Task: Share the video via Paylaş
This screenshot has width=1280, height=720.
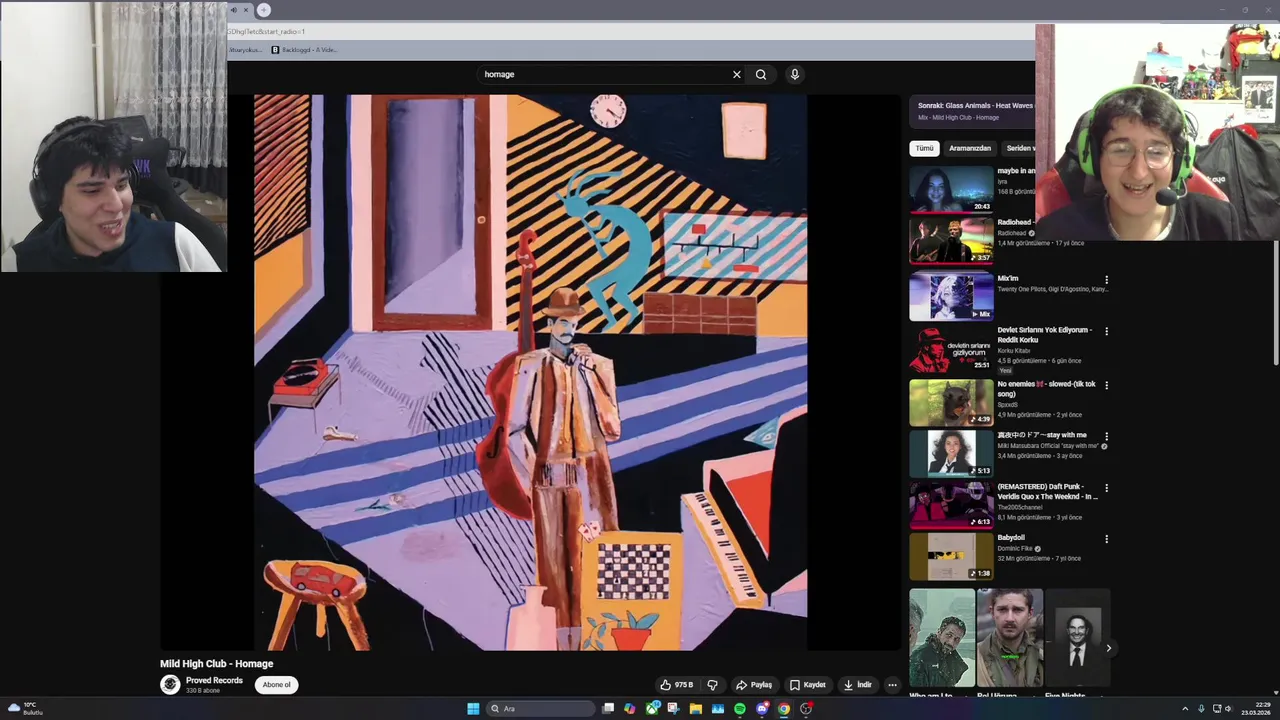Action: (754, 685)
